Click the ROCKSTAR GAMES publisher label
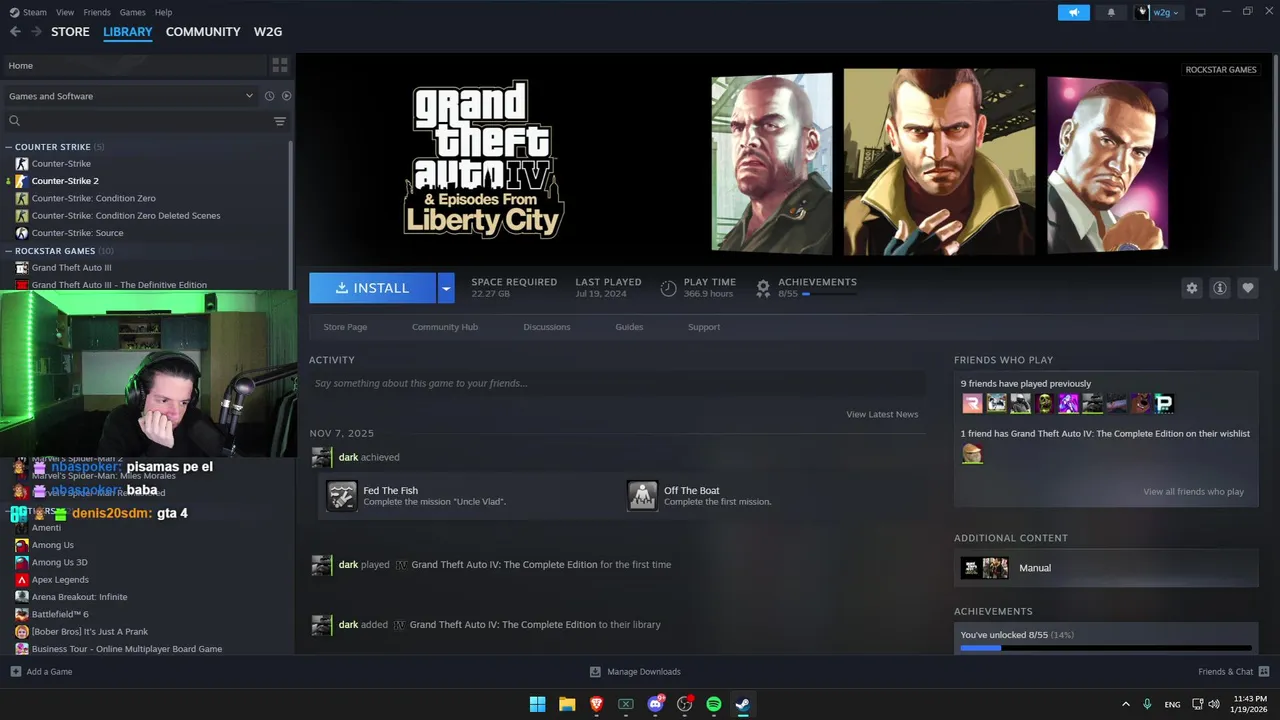 click(x=1221, y=70)
